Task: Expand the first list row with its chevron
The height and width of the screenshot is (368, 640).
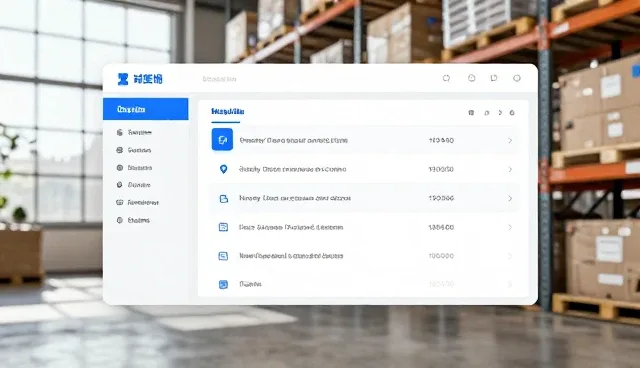Action: pyautogui.click(x=510, y=140)
